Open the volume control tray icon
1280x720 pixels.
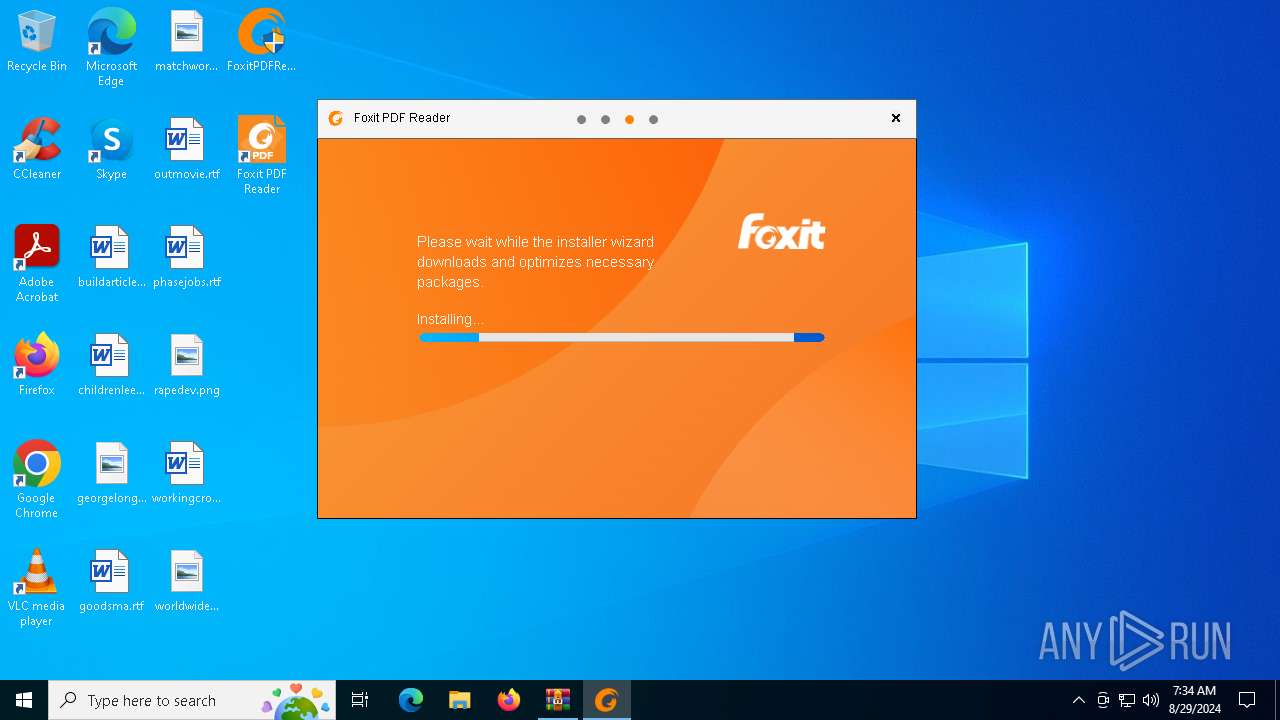(x=1151, y=701)
